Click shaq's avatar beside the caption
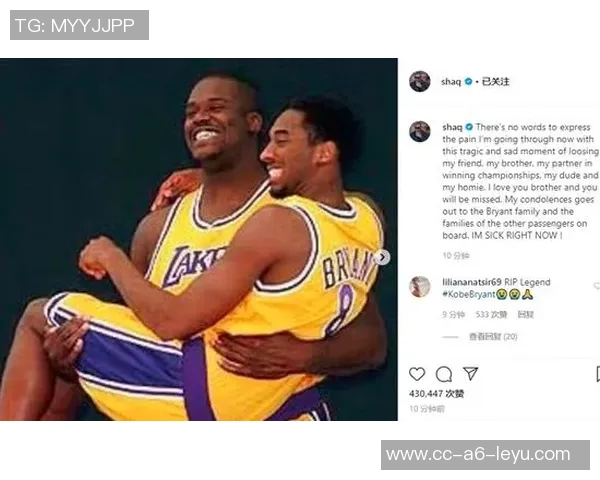The image size is (600, 480). coord(420,131)
